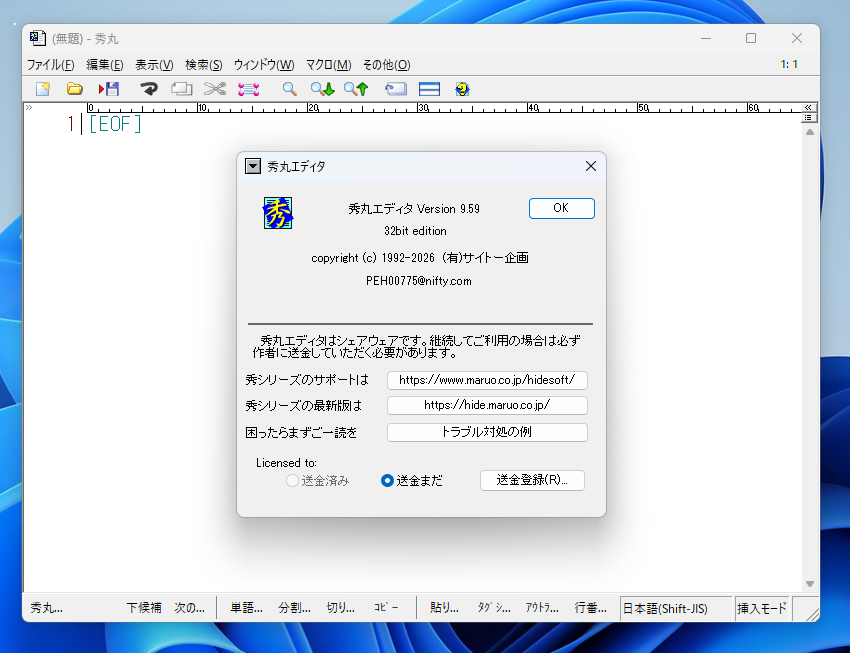Click the 日本語(Shift-JIS) encoding status

[x=675, y=609]
